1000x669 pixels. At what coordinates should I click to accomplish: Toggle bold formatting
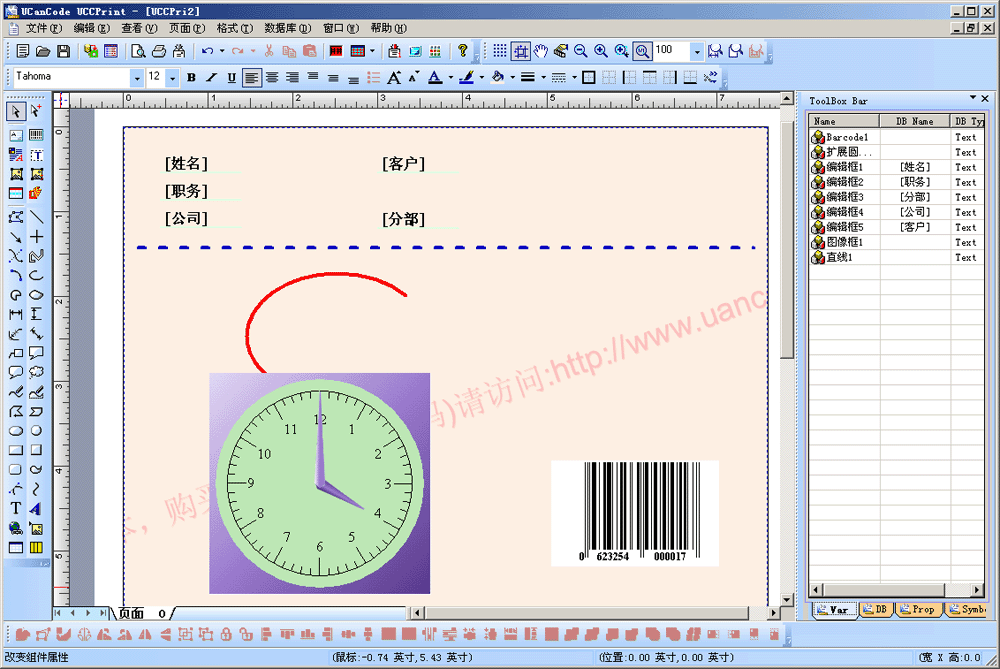coord(191,77)
